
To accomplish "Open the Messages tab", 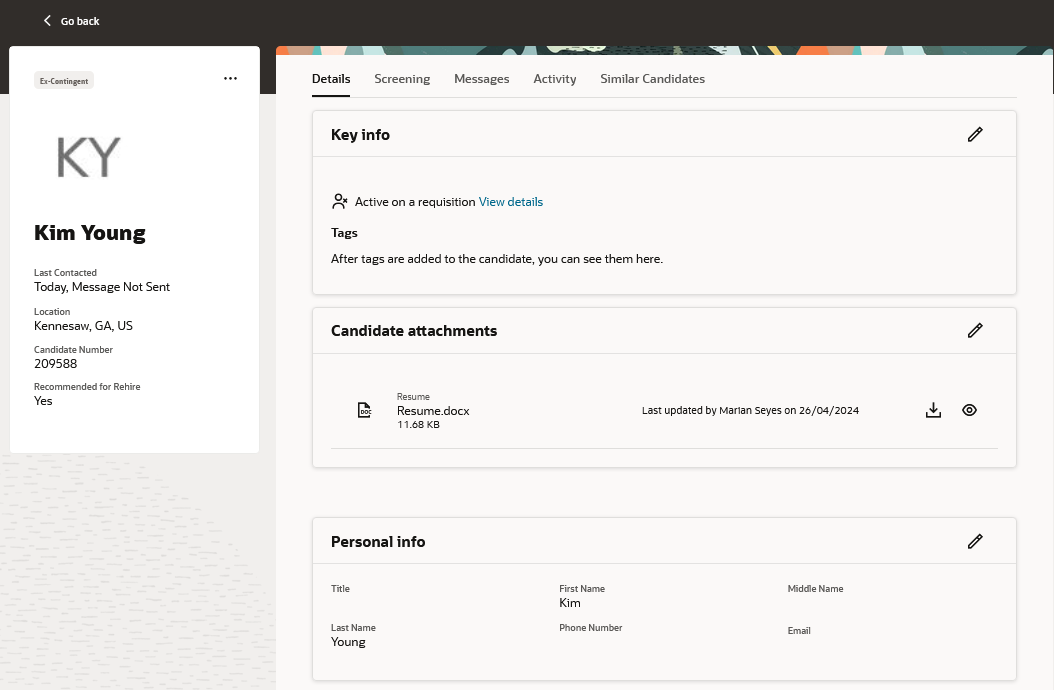I will pyautogui.click(x=481, y=79).
